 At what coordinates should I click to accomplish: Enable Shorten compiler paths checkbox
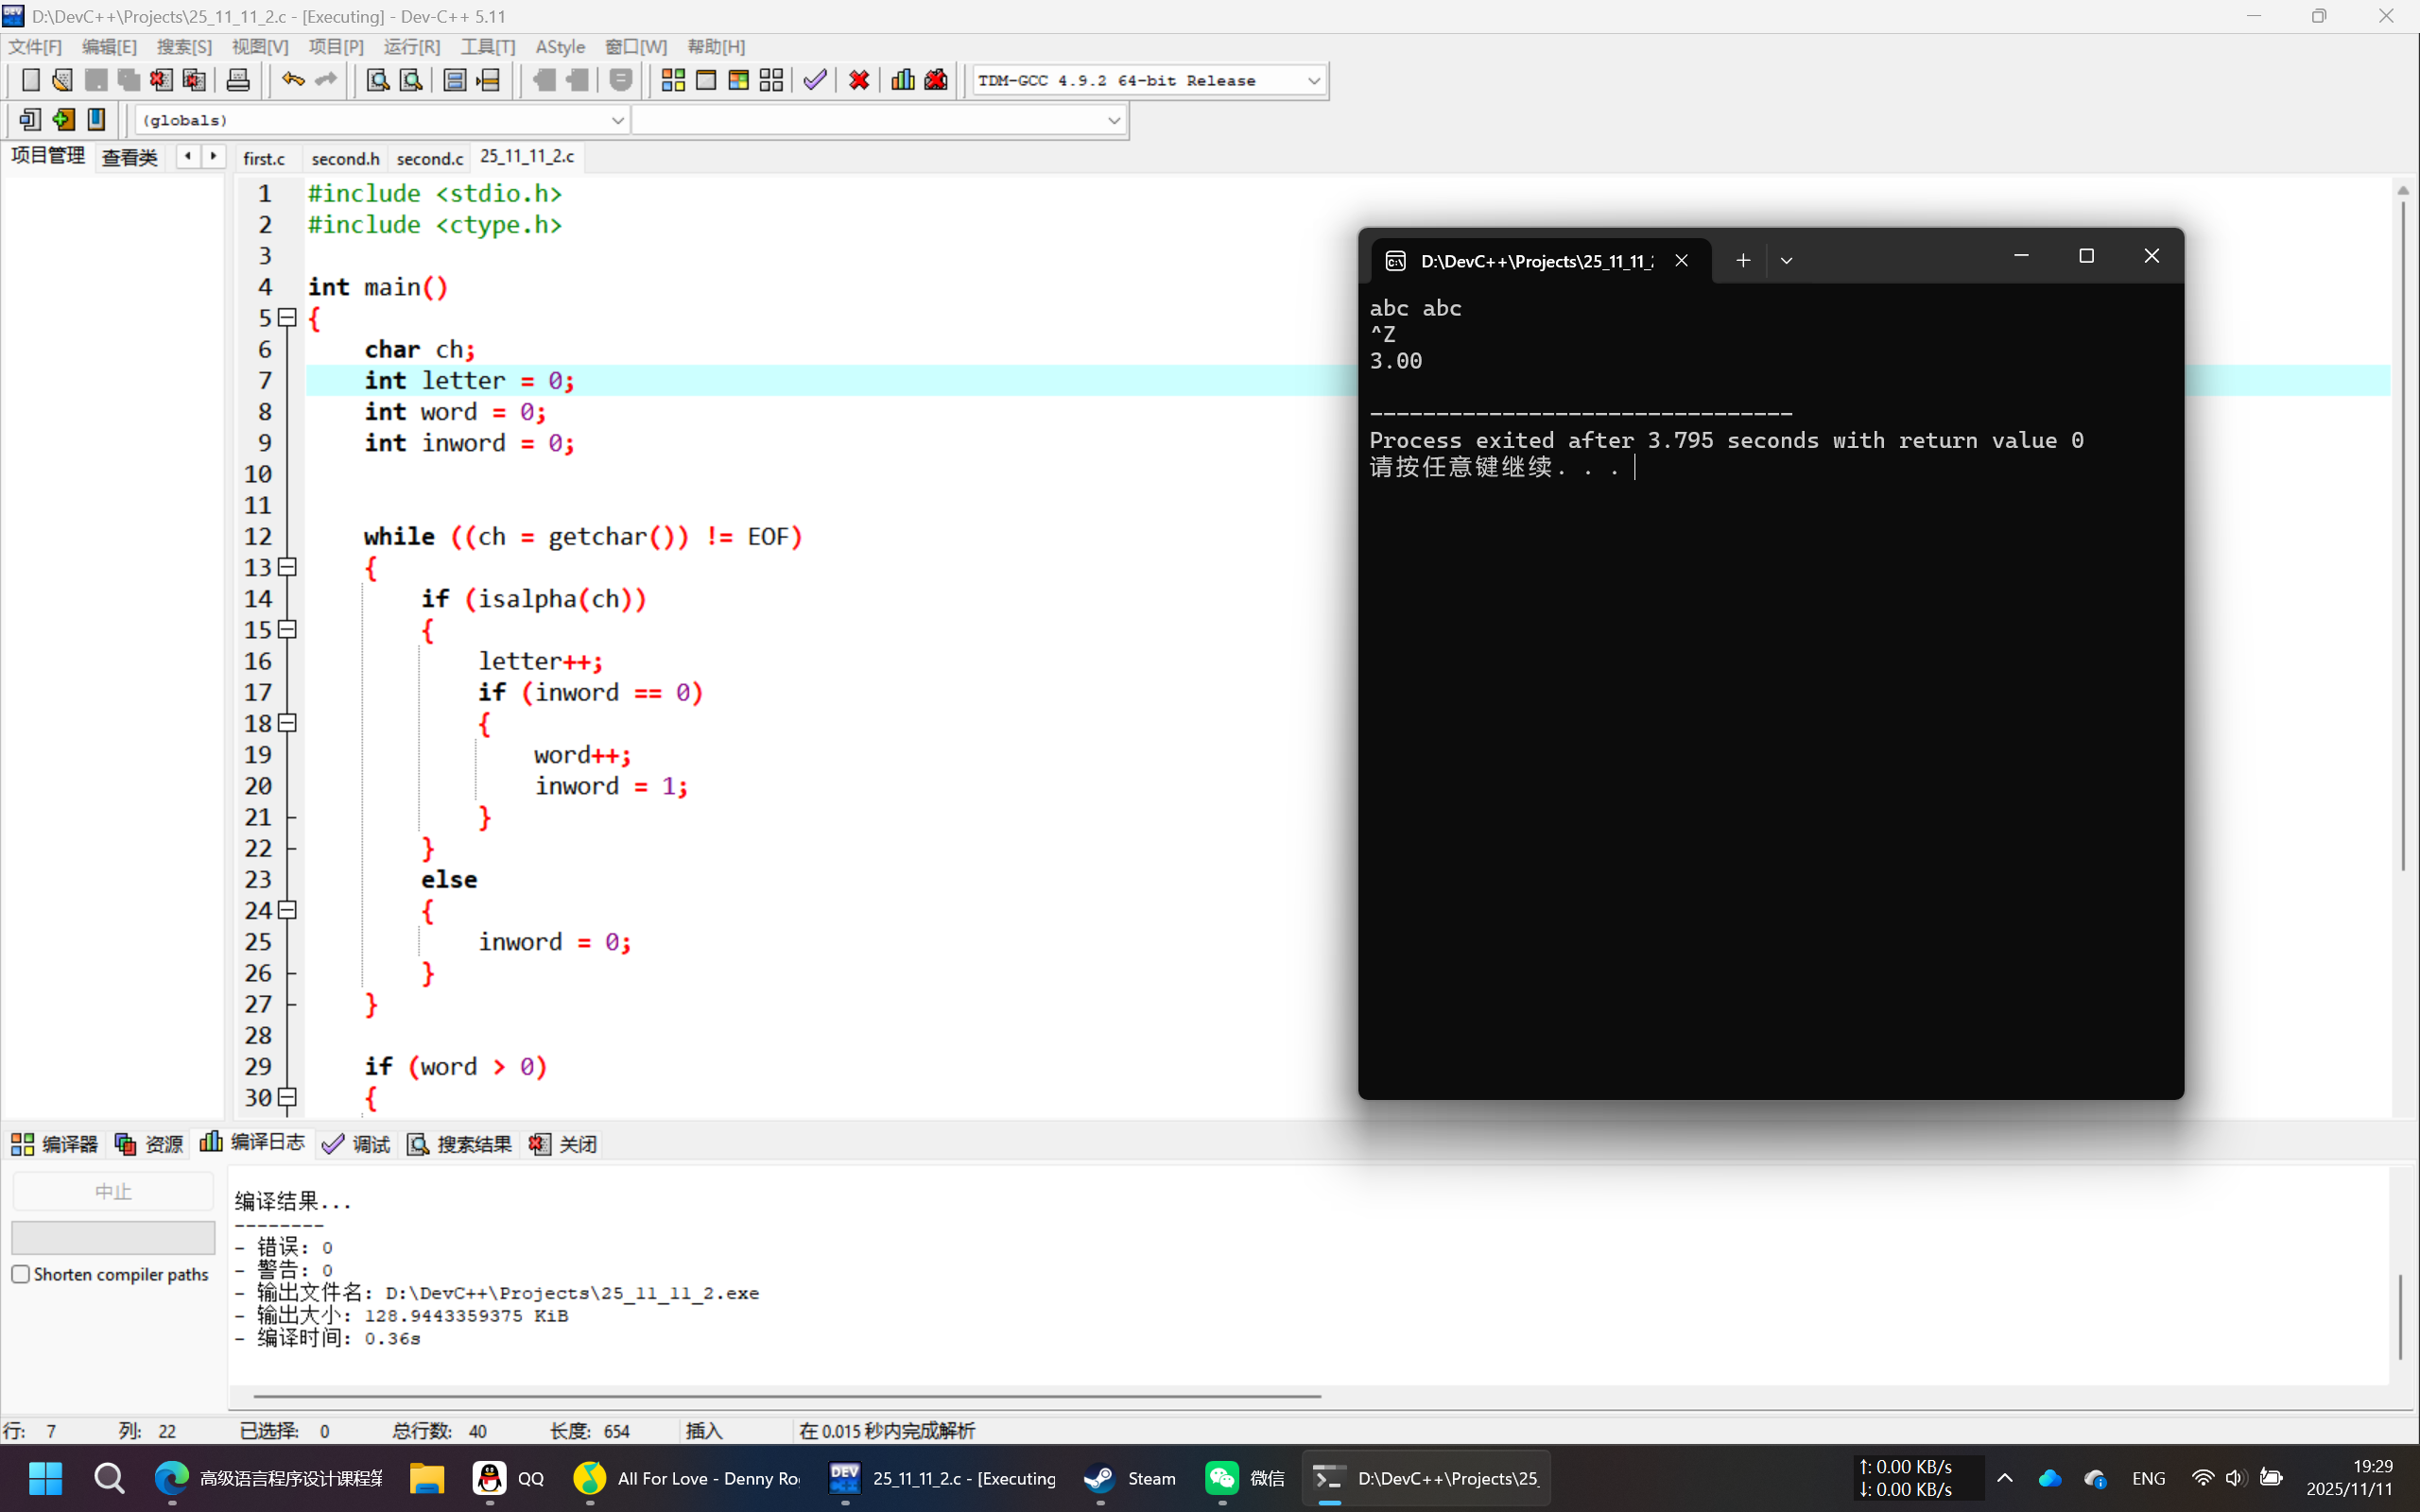(x=21, y=1274)
